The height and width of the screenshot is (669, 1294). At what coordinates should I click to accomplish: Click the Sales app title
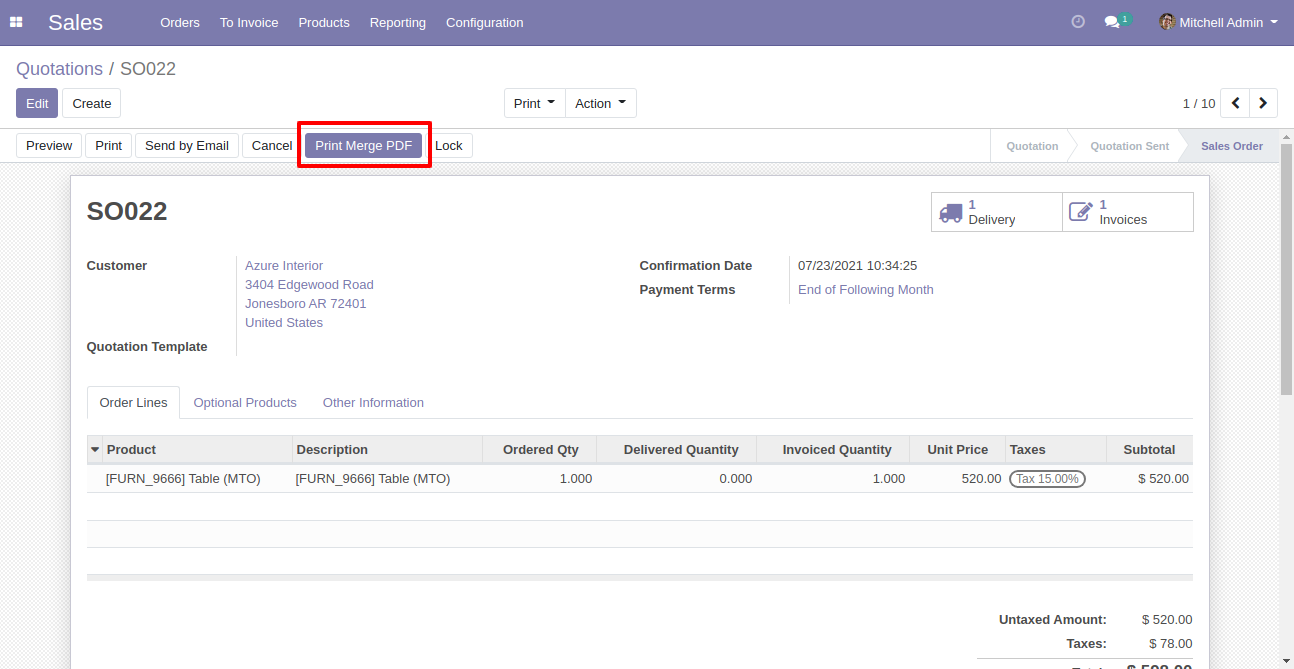pyautogui.click(x=75, y=22)
